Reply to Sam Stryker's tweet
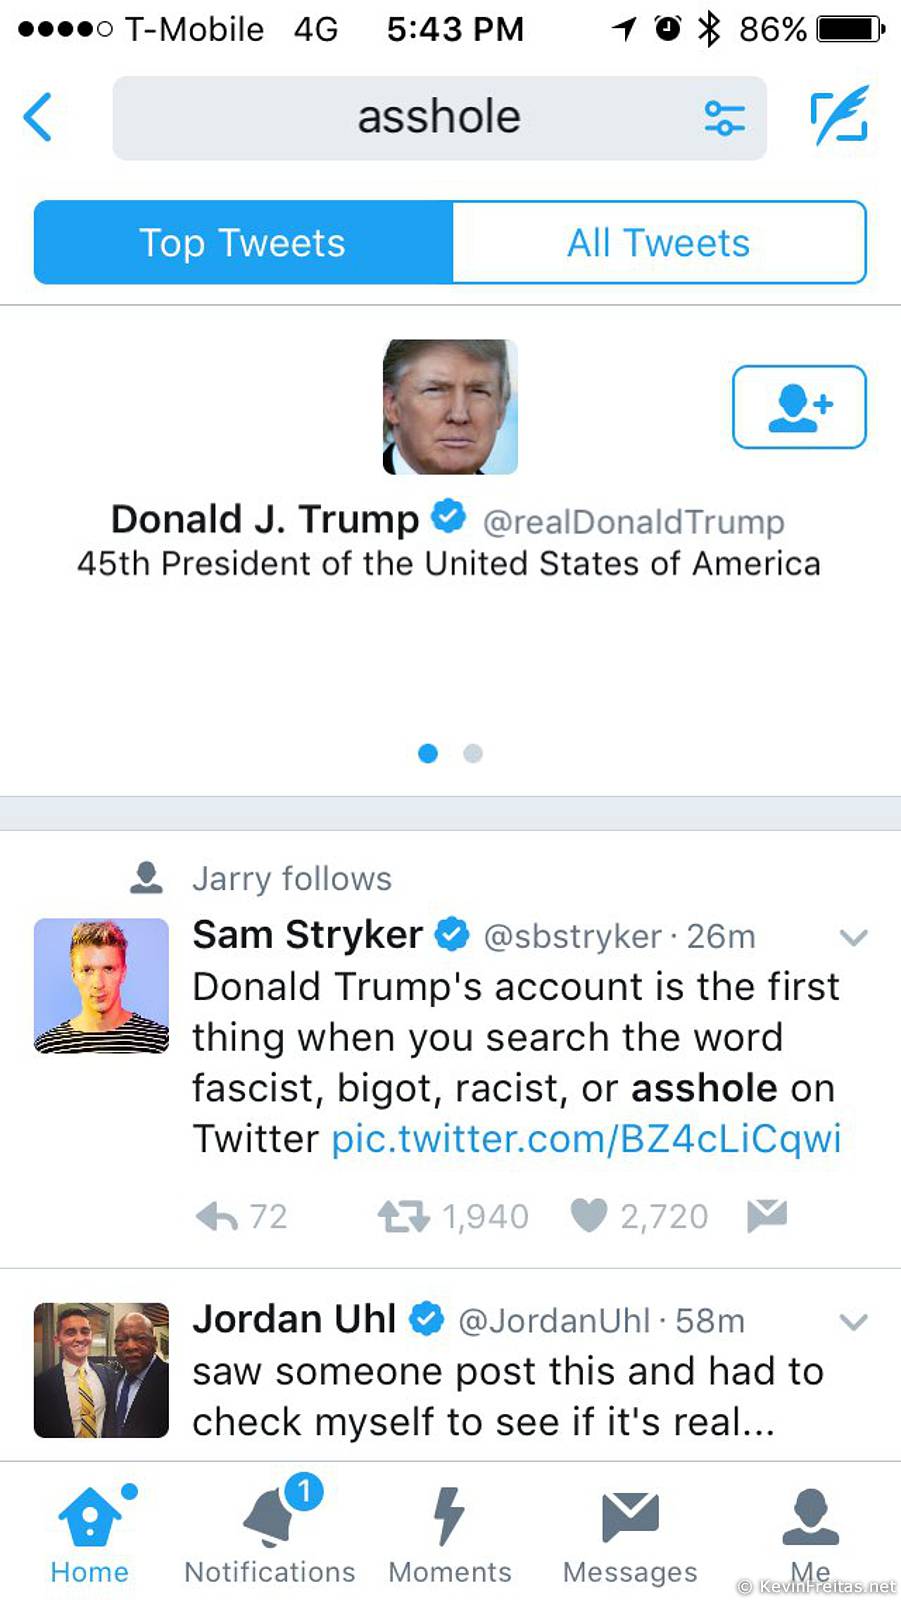This screenshot has height=1600, width=901. point(217,1216)
